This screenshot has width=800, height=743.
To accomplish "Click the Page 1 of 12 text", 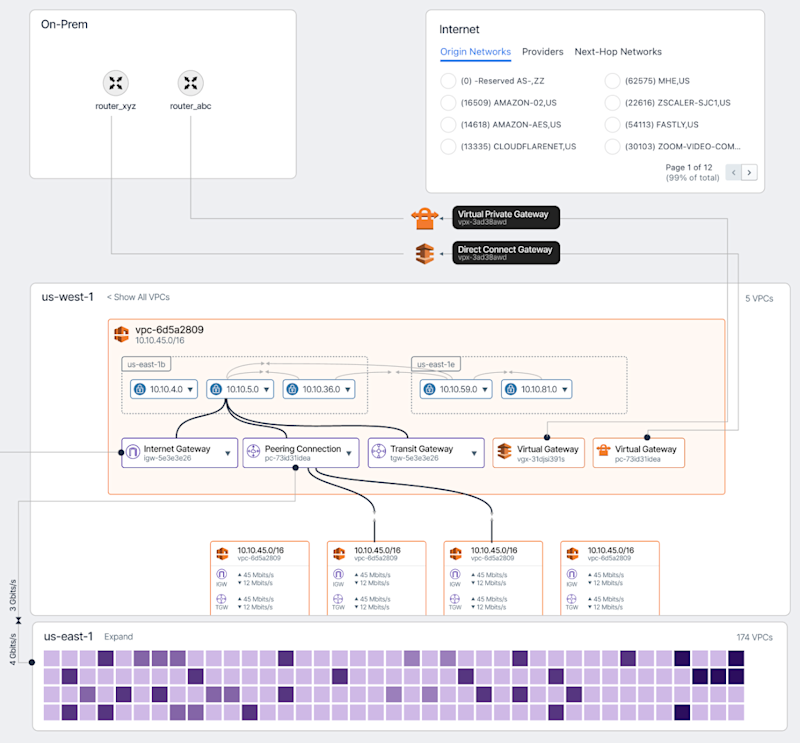I will 688,167.
